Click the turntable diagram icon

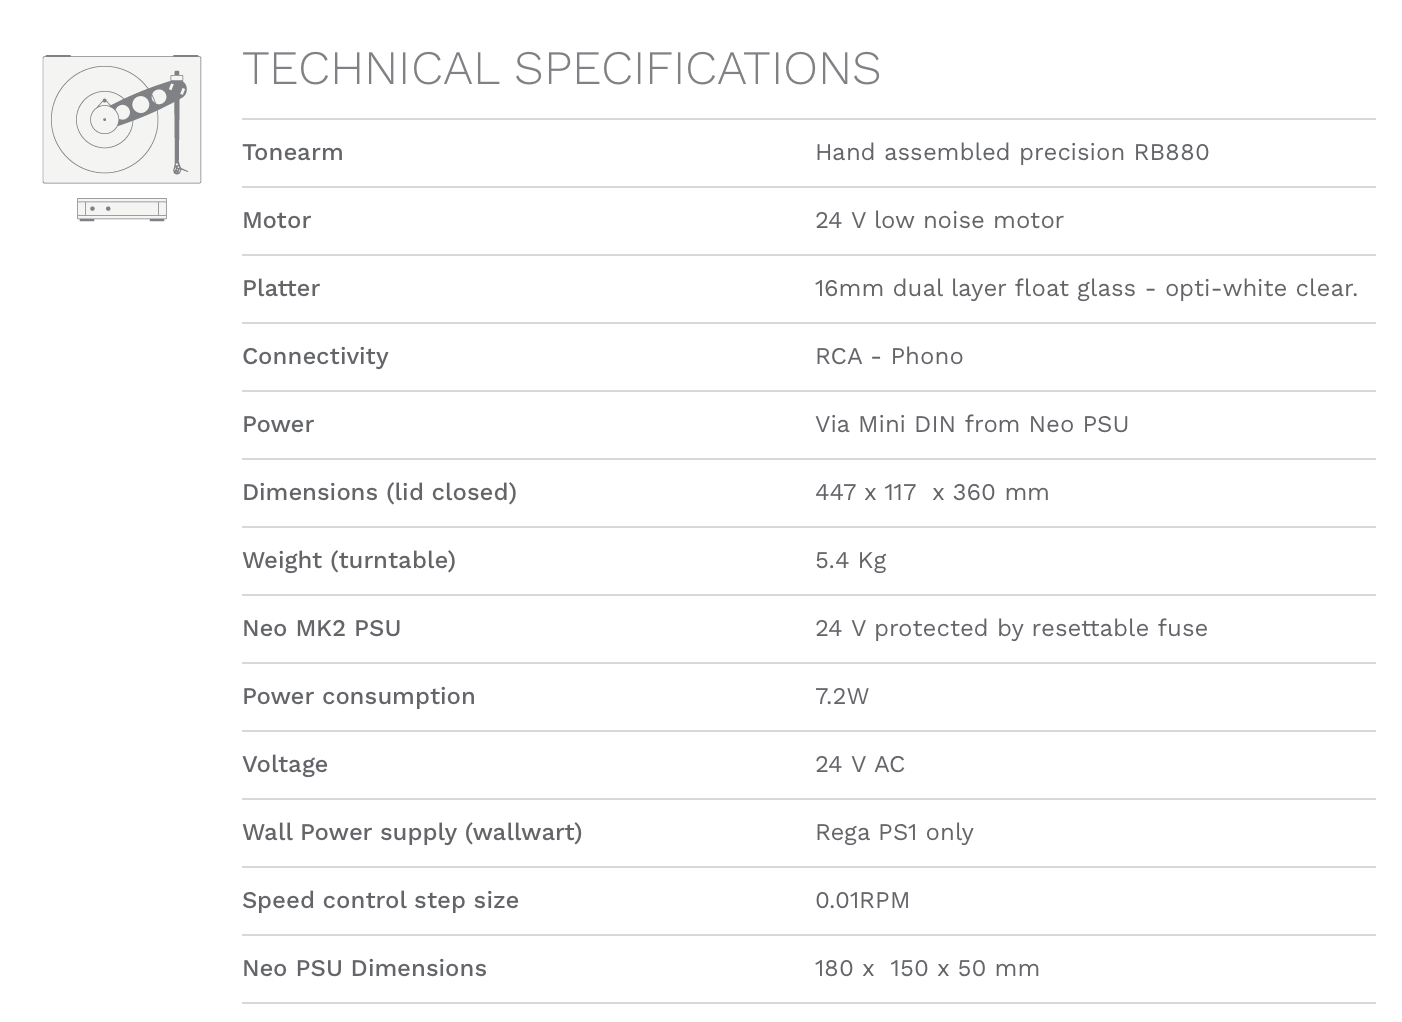pyautogui.click(x=121, y=119)
